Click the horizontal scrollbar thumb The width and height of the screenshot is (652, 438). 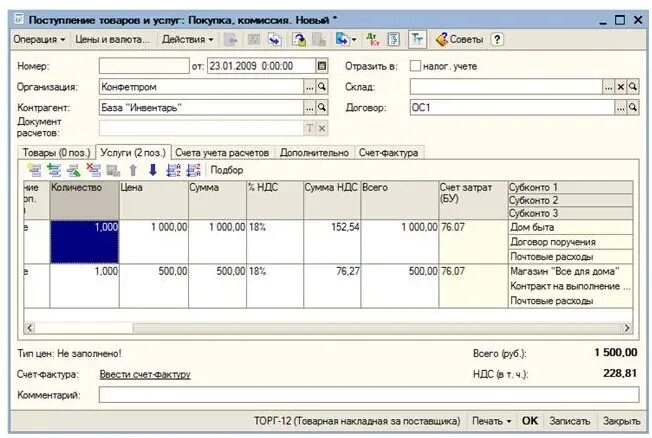point(84,328)
